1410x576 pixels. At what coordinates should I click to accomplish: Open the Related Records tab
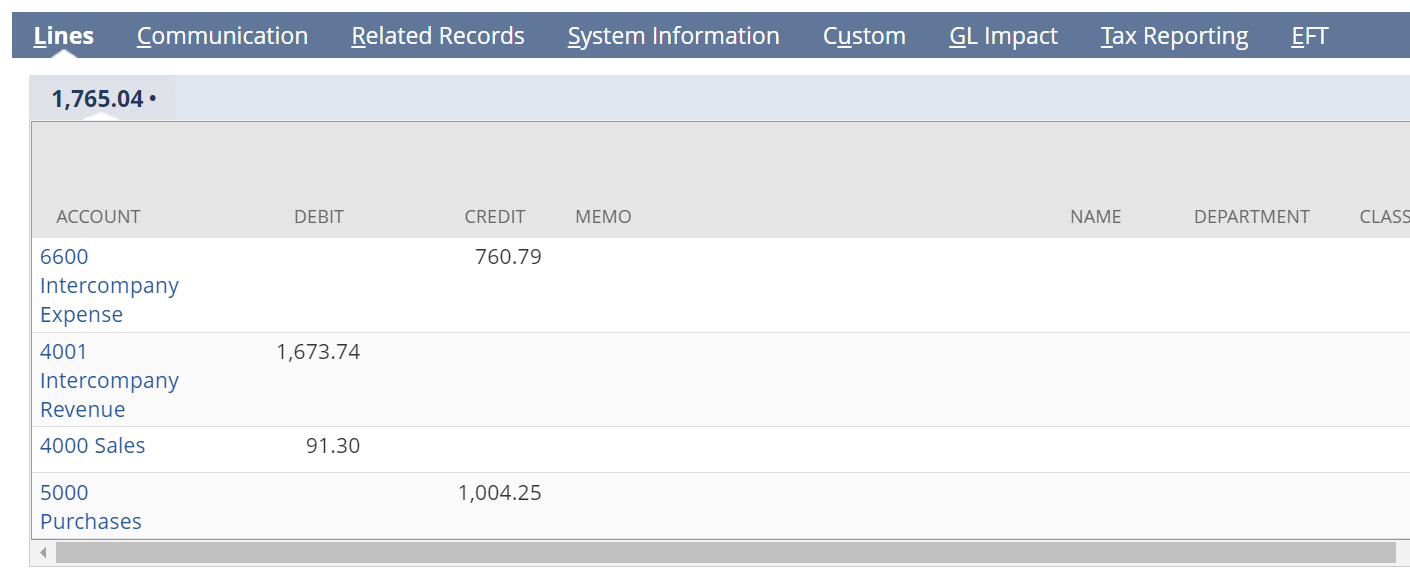[x=438, y=36]
